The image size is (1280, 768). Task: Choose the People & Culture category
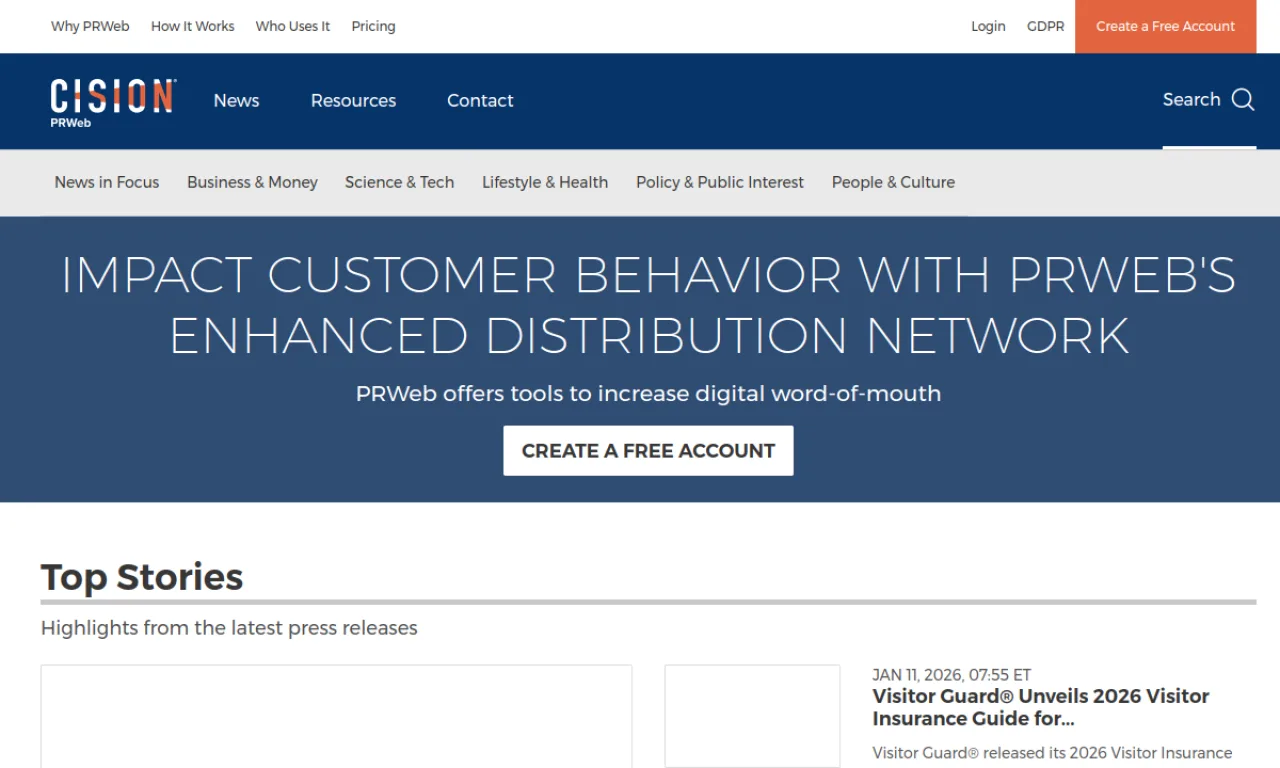[x=893, y=182]
